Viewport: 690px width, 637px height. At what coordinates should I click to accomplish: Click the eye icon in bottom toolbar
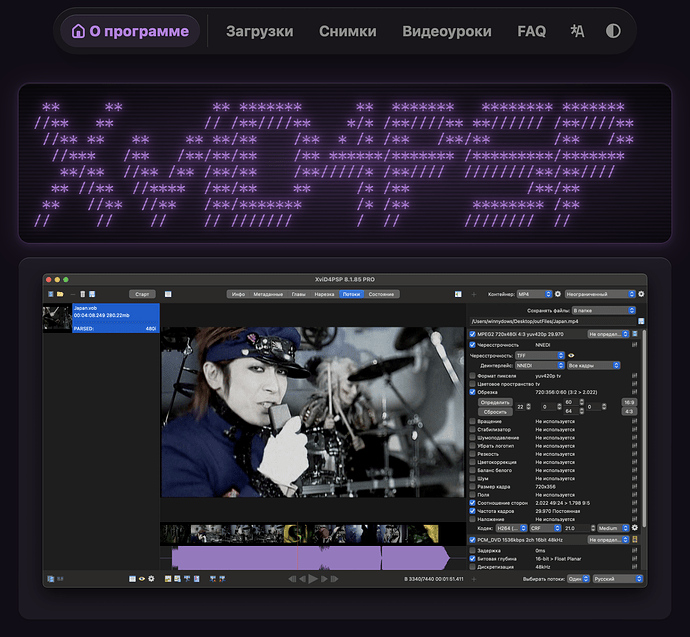142,579
